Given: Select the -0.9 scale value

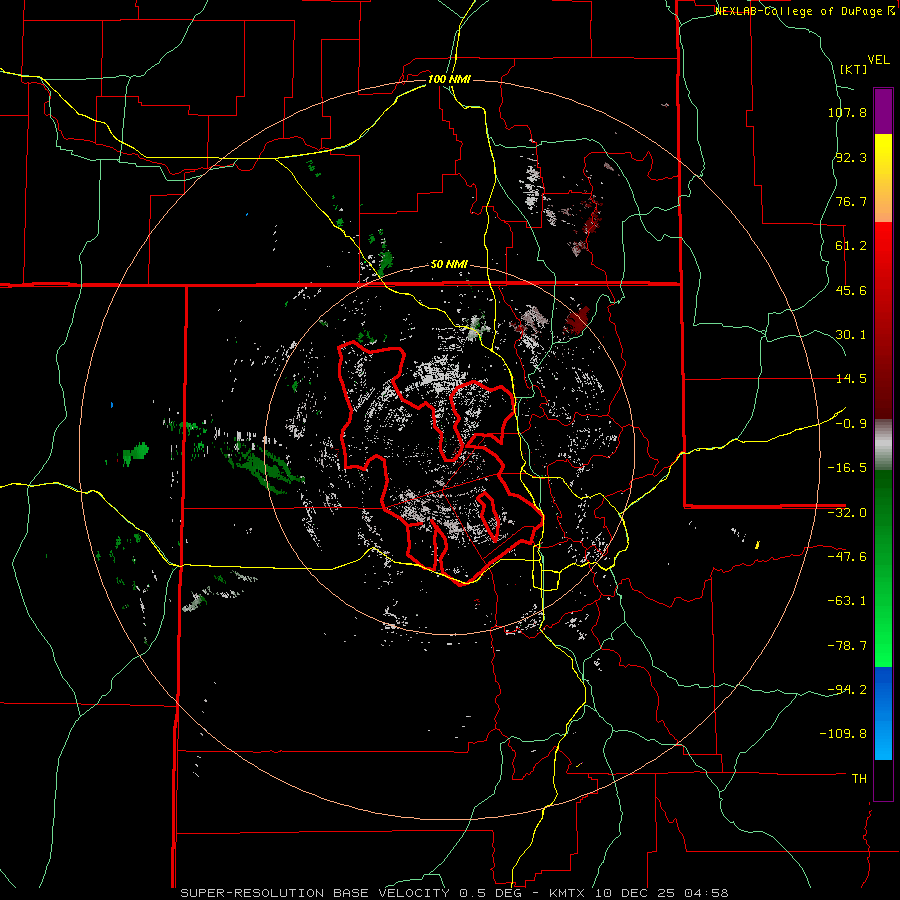Looking at the screenshot, I should (851, 424).
